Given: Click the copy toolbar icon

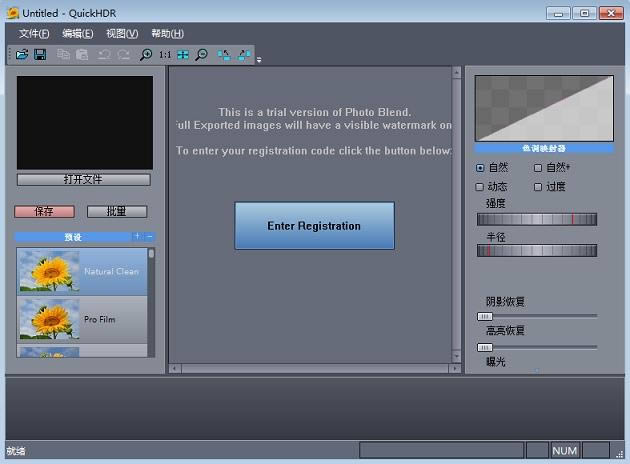Looking at the screenshot, I should [63, 54].
